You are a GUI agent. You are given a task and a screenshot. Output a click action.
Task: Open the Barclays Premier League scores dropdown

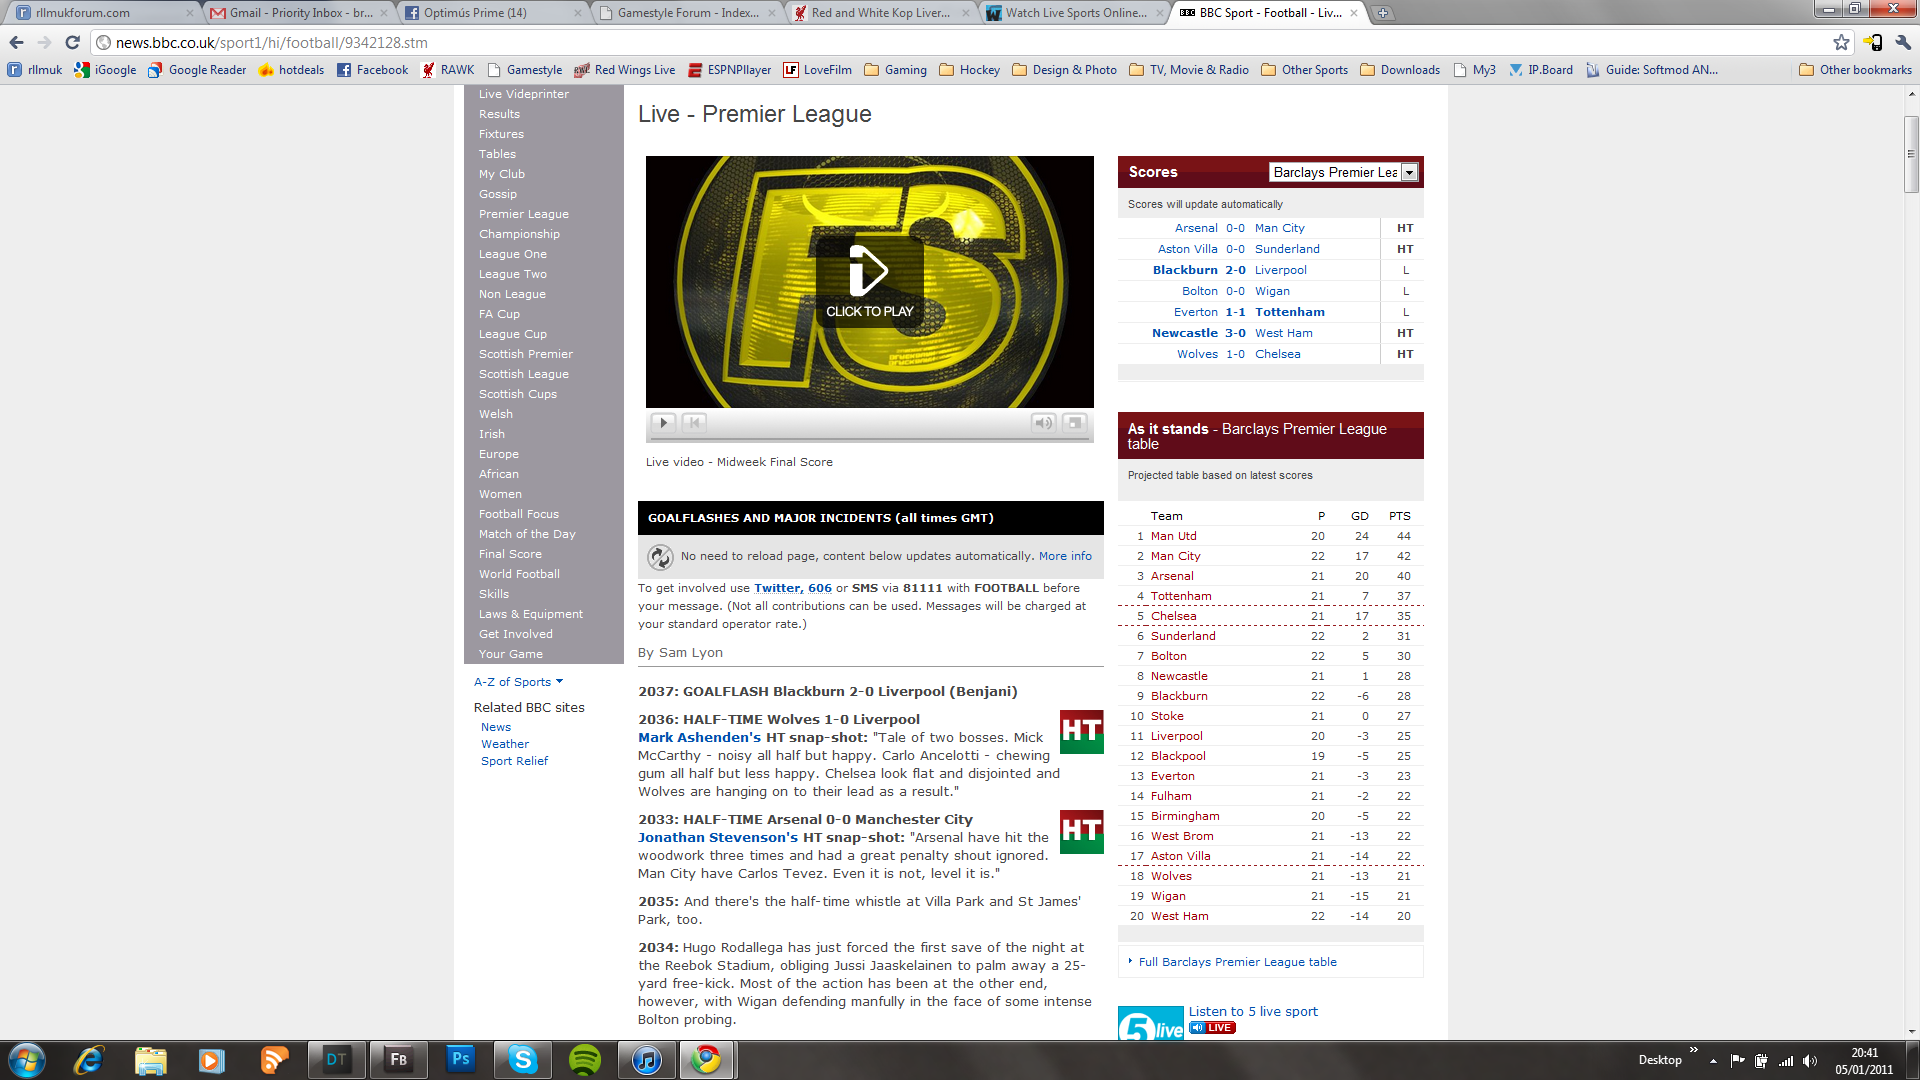[x=1409, y=172]
